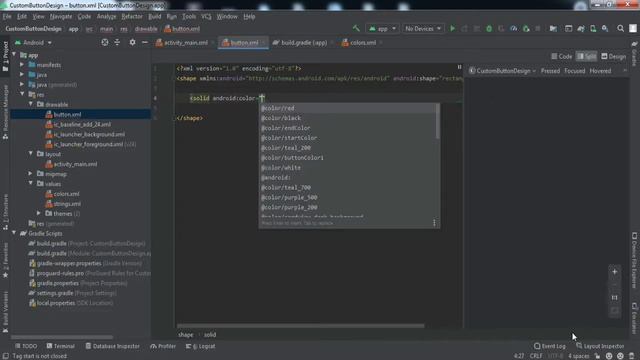This screenshot has height=360, width=640.
Task: Open the TODO tool window
Action: point(26,346)
